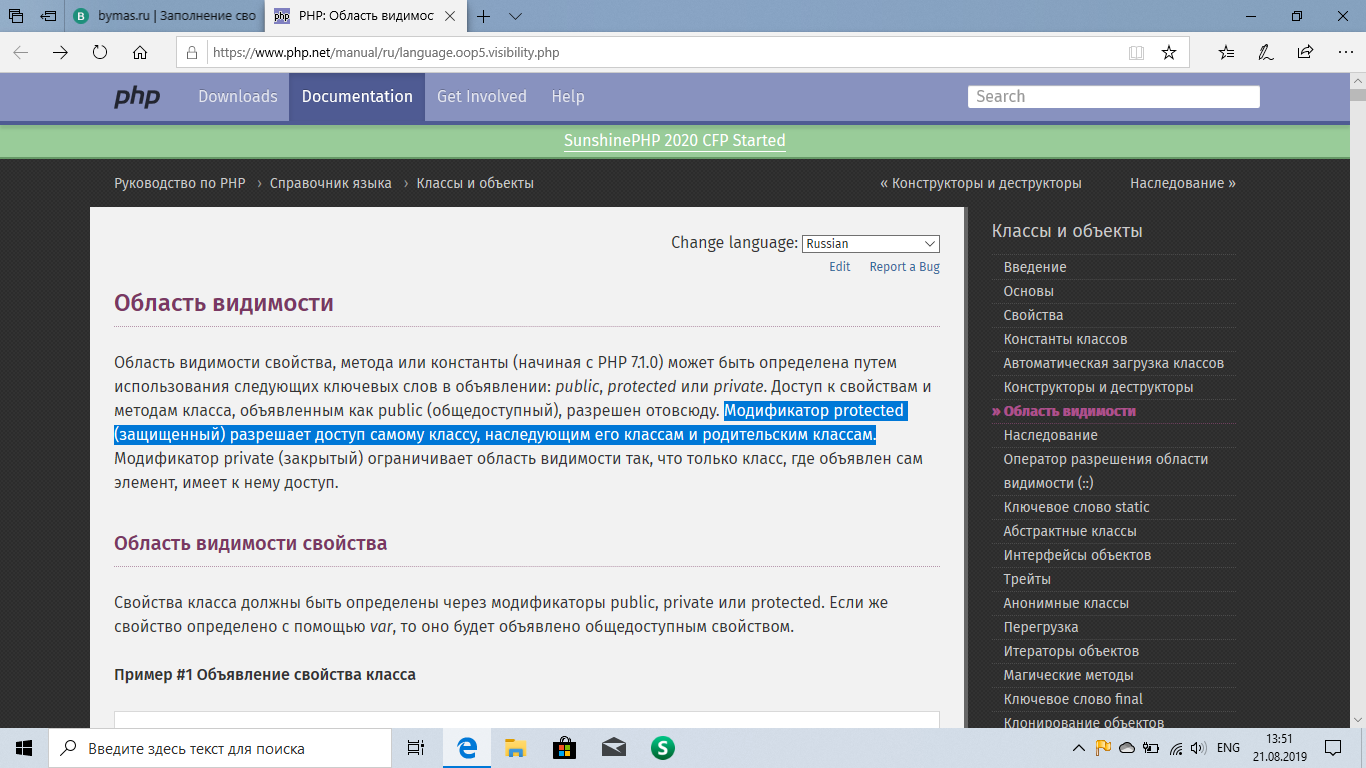Open Task View in the taskbar

(416, 748)
